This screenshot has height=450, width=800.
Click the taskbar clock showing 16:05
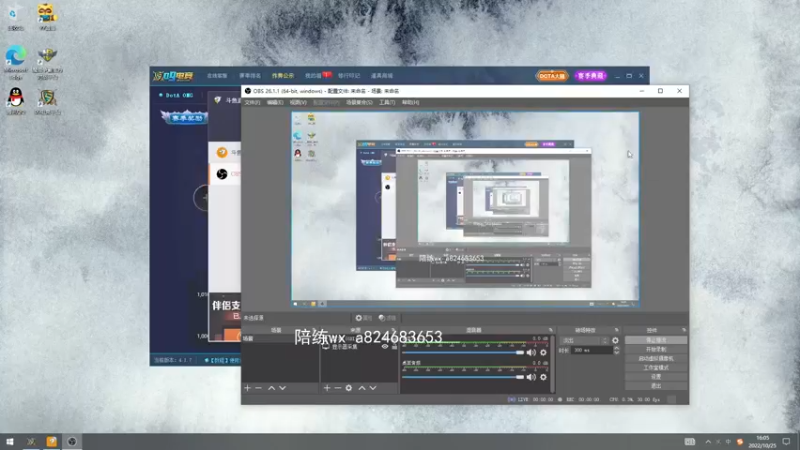tap(763, 442)
